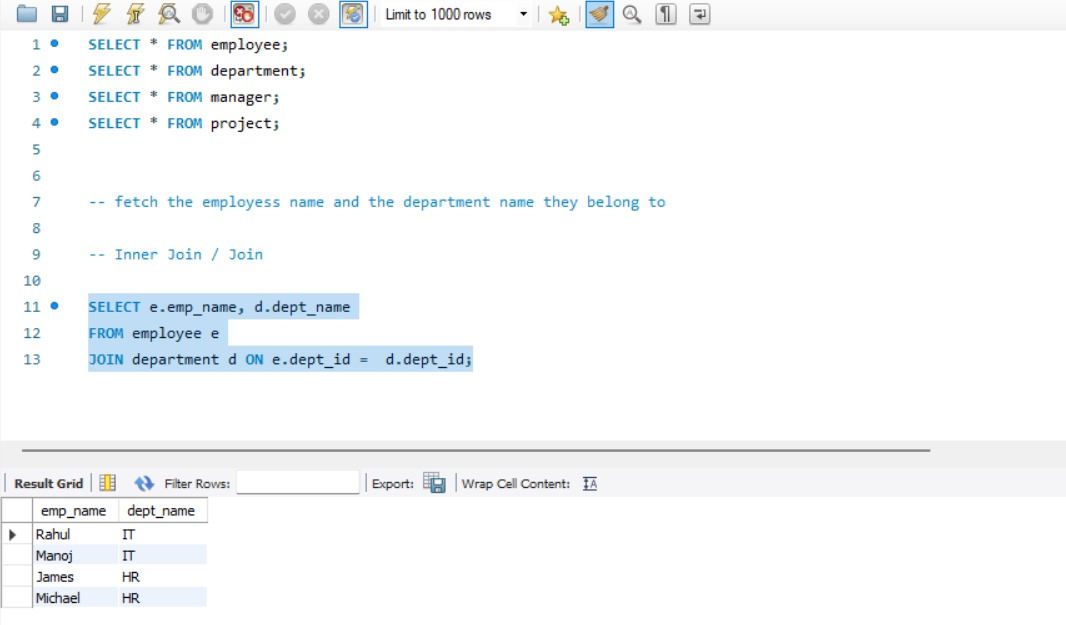
Task: Click the statement marker dot on line 1
Action: pos(54,44)
